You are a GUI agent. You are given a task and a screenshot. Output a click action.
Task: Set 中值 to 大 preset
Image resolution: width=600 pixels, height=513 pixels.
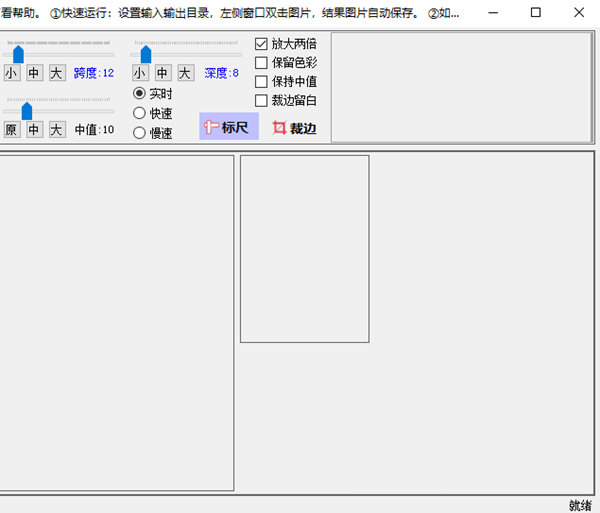click(x=56, y=130)
